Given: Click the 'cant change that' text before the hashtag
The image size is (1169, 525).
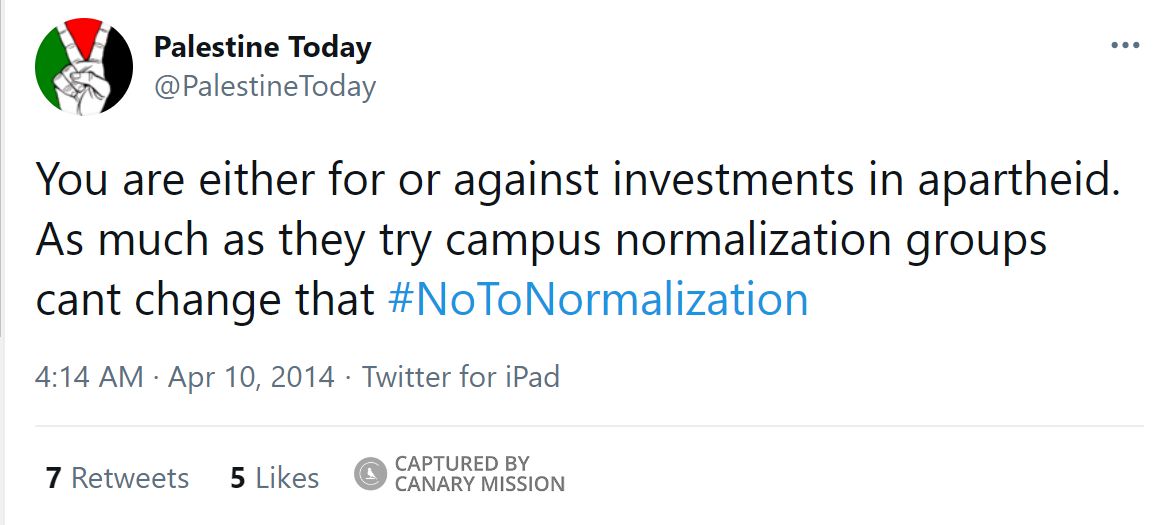Looking at the screenshot, I should 204,300.
